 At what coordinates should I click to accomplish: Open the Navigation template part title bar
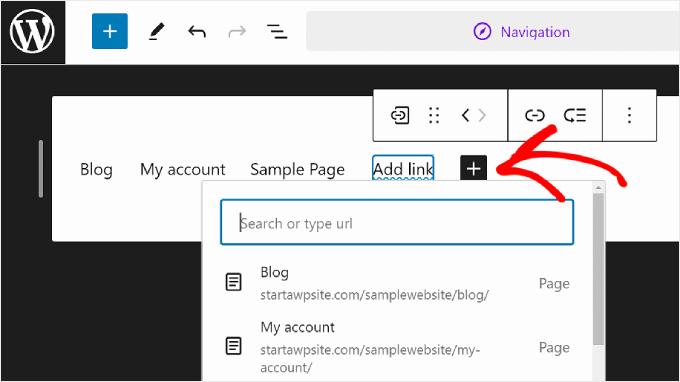493,32
